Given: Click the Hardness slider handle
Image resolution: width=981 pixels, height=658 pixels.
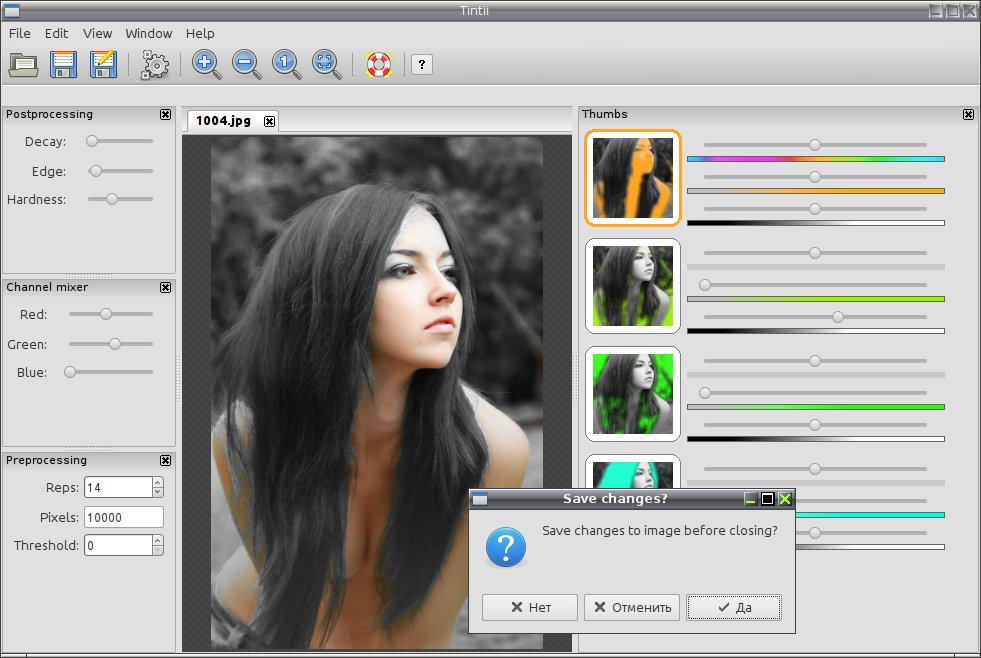Looking at the screenshot, I should coord(111,199).
